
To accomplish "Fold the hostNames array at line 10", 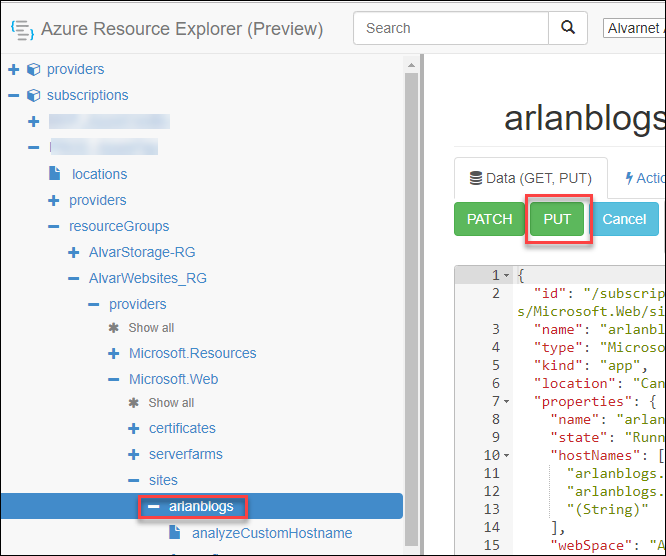I will pos(506,455).
